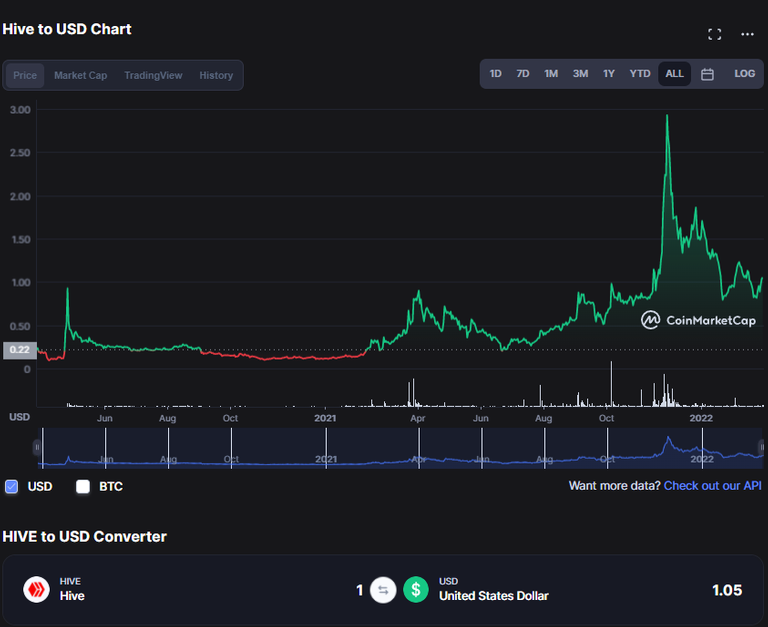Set chart range to YTD
The height and width of the screenshot is (627, 768).
(640, 73)
